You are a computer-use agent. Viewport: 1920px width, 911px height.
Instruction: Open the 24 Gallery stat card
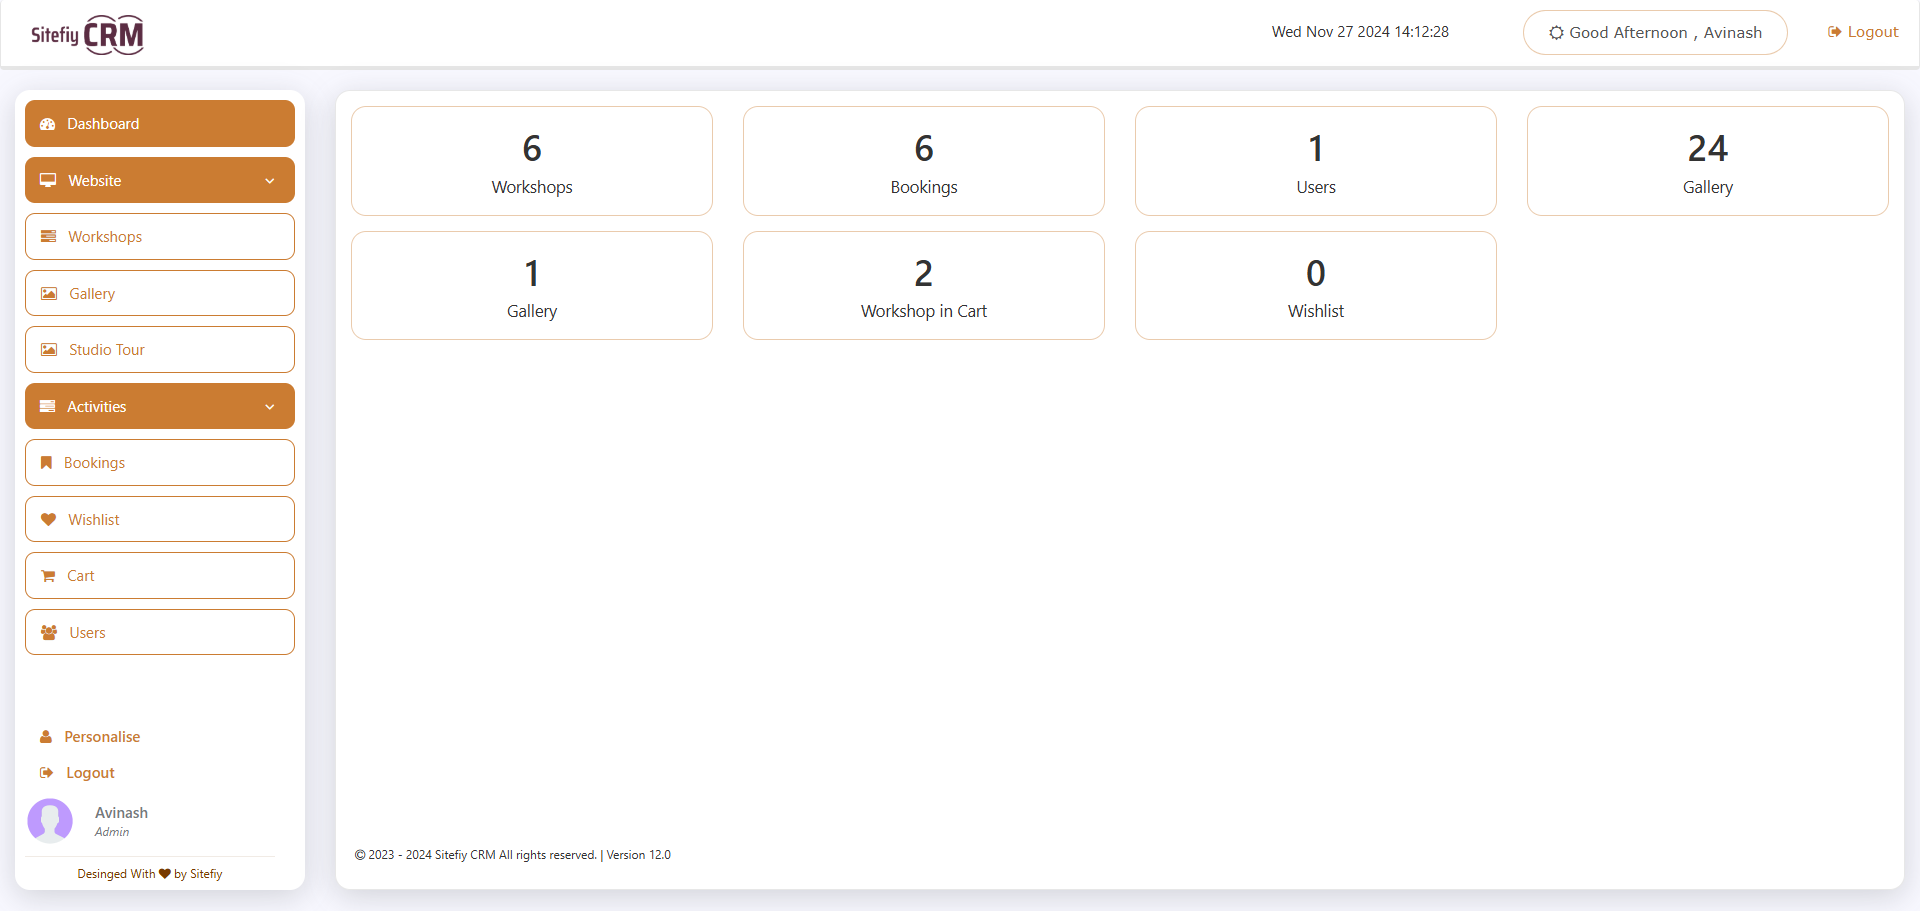(x=1708, y=161)
